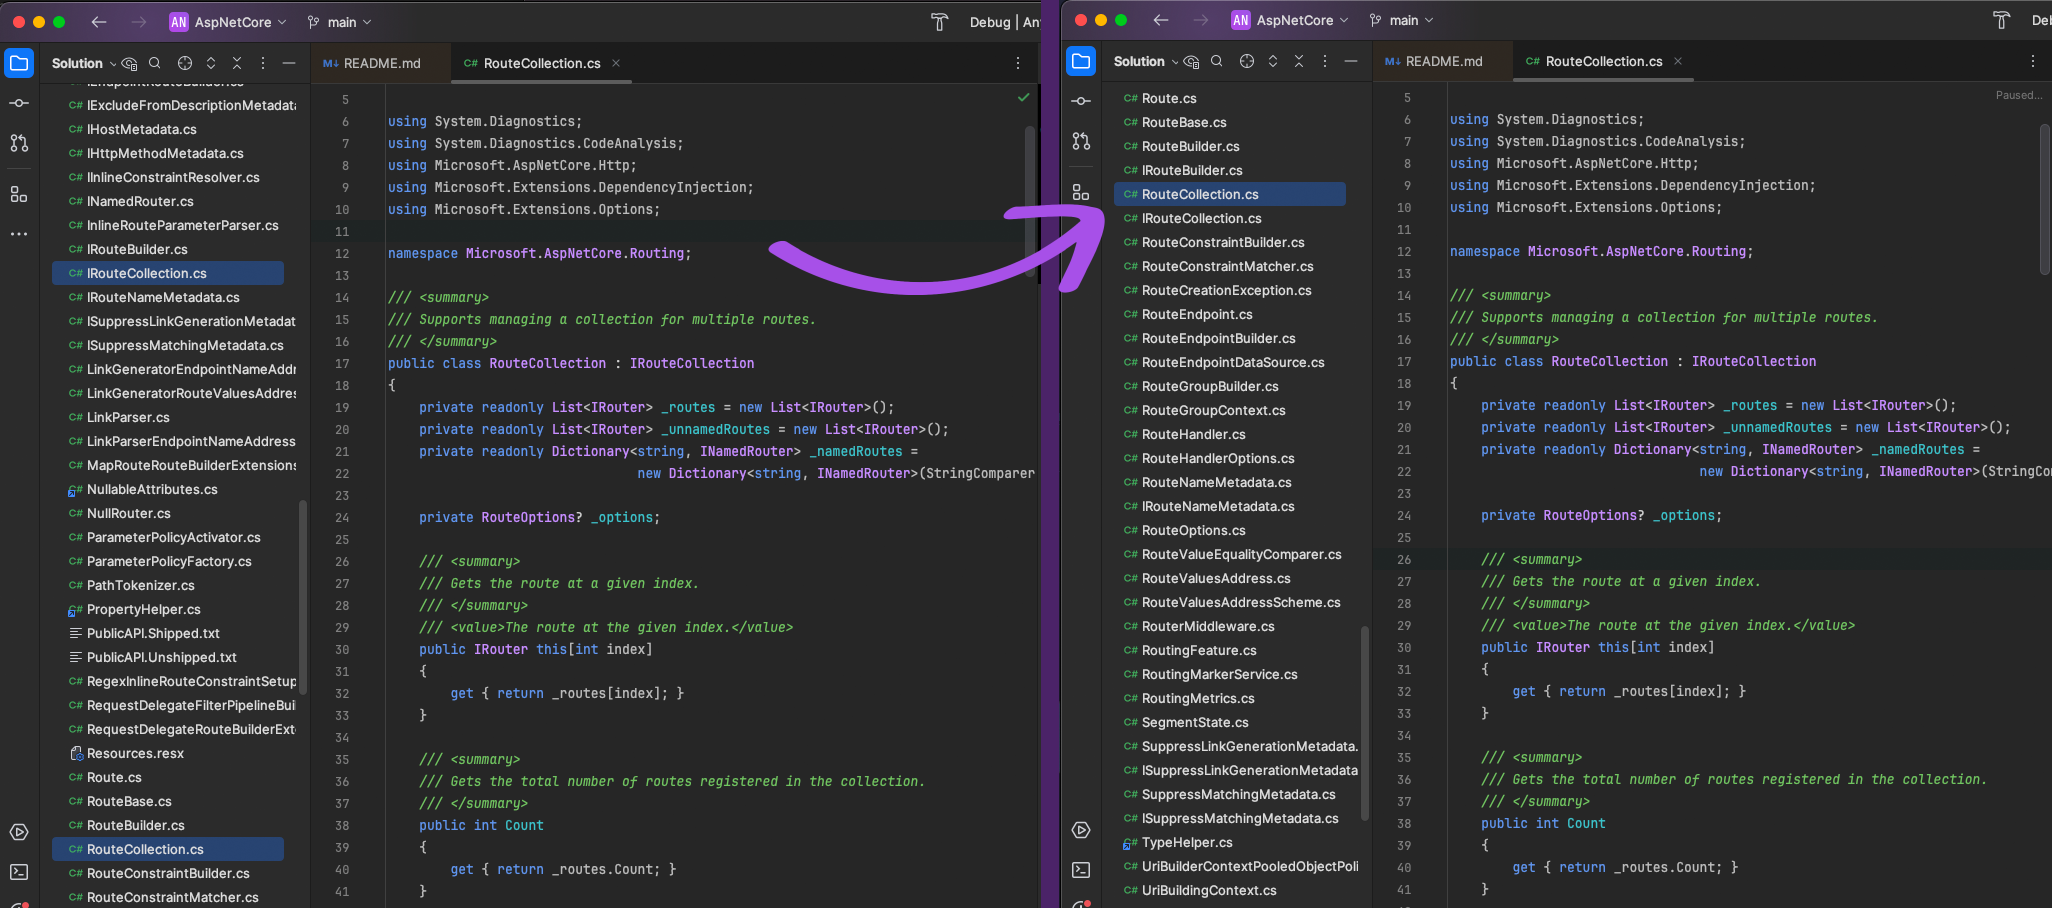Image resolution: width=2052 pixels, height=908 pixels.
Task: Locate opened file via crosshair icon in right panel
Action: click(1246, 61)
